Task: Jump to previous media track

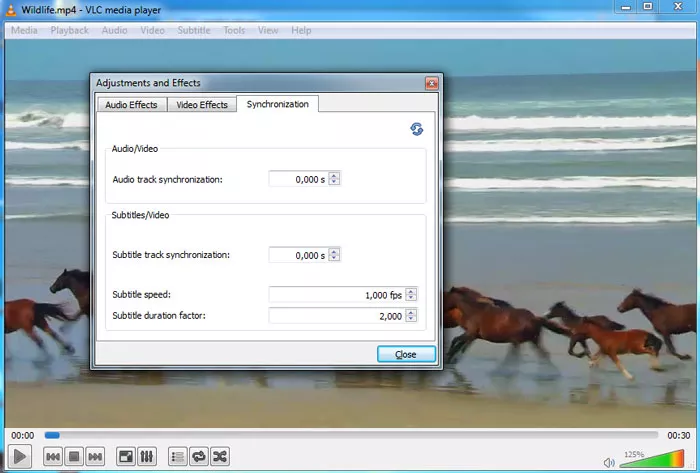Action: [53, 456]
